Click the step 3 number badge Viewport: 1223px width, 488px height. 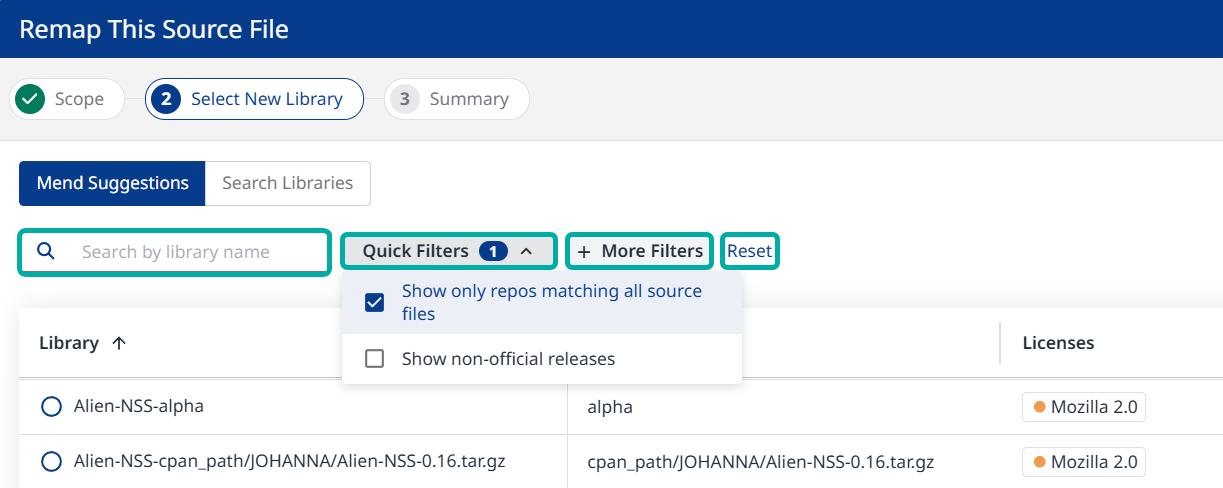pos(405,99)
